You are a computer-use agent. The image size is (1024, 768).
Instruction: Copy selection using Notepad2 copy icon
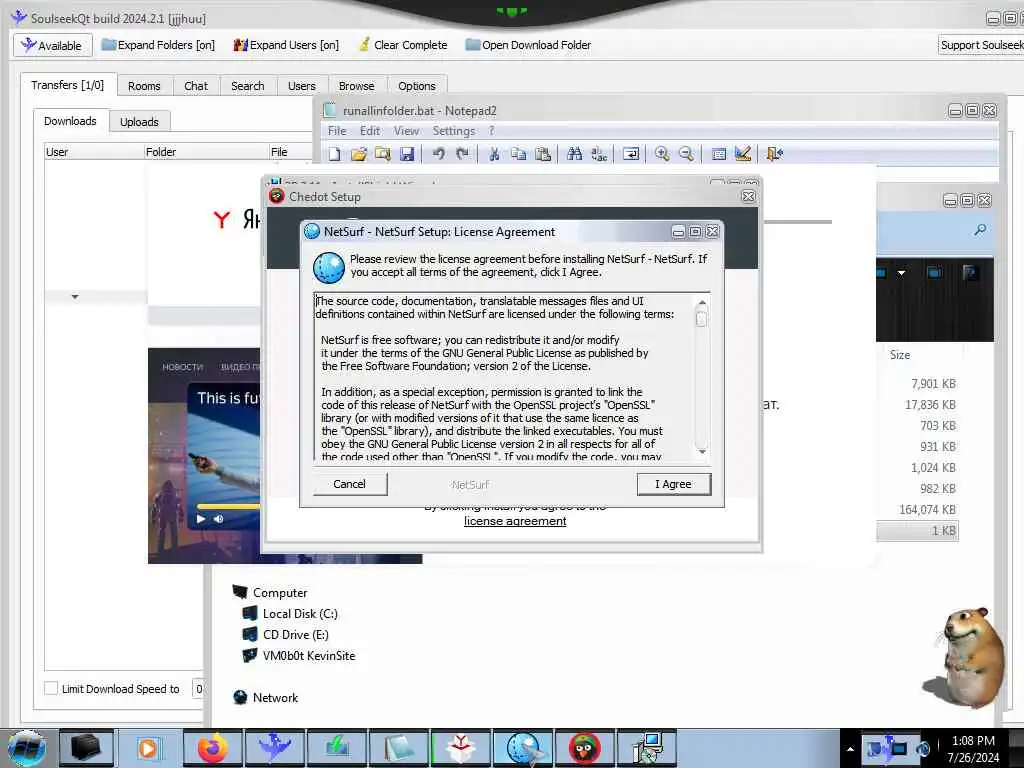click(x=519, y=154)
